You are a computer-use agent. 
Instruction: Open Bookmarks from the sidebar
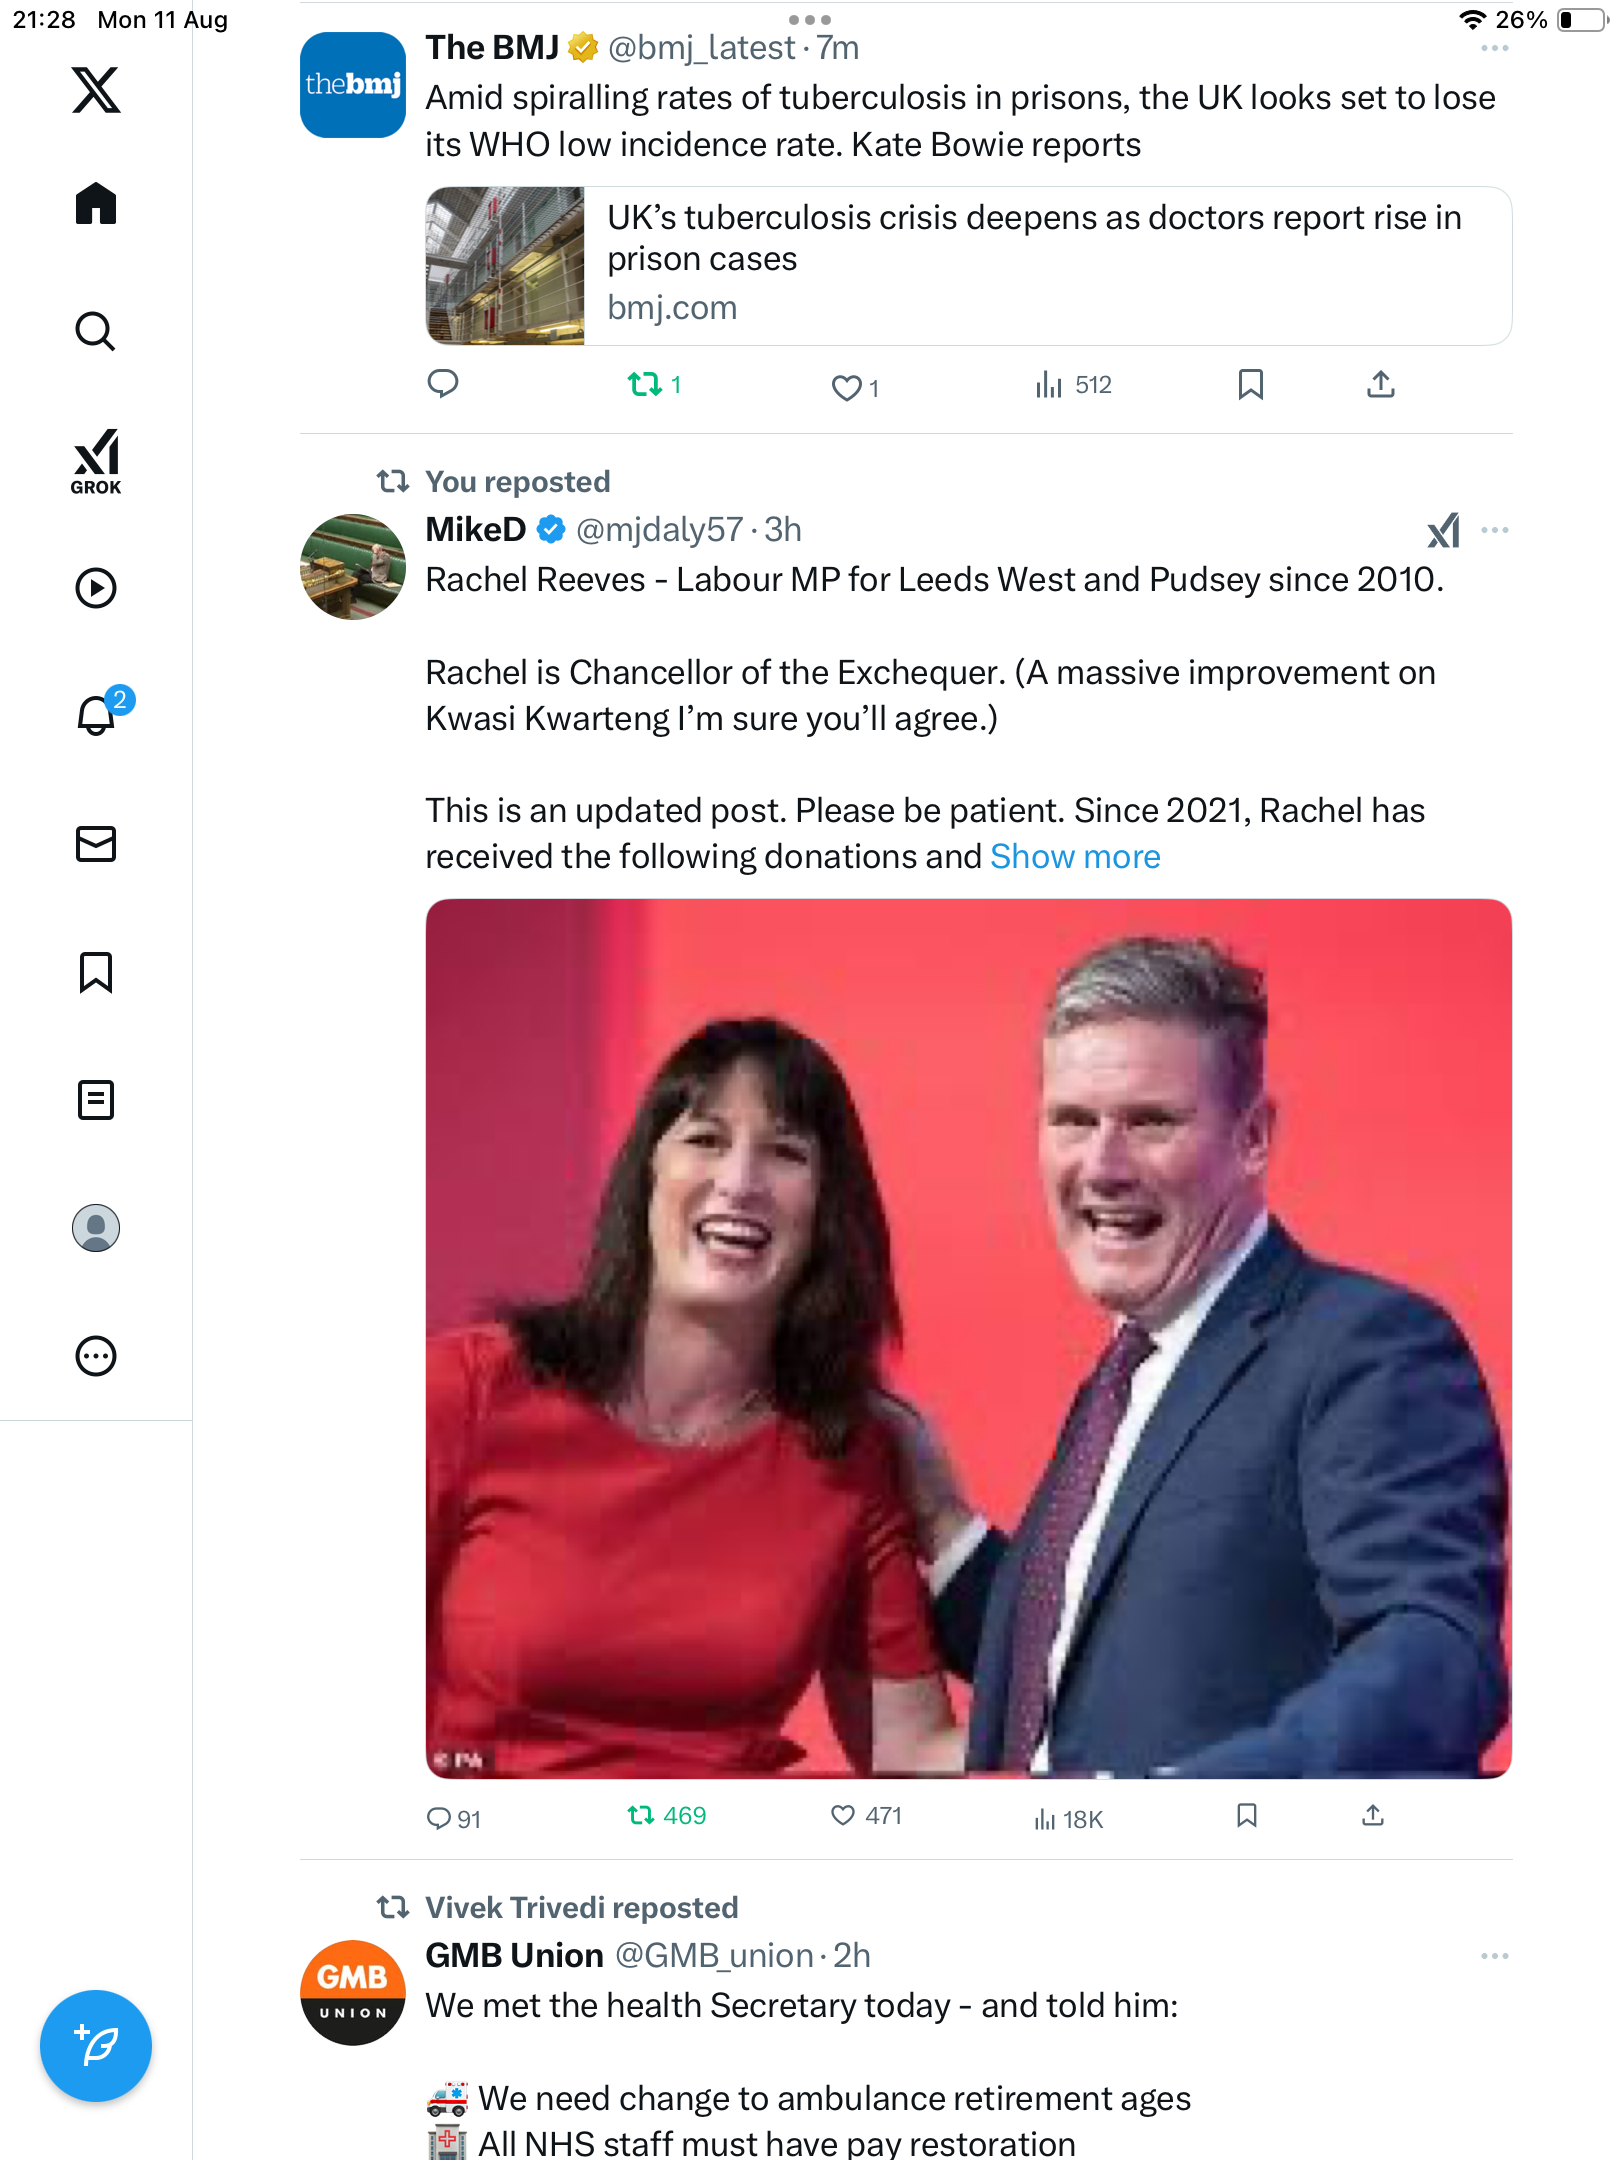click(x=96, y=972)
